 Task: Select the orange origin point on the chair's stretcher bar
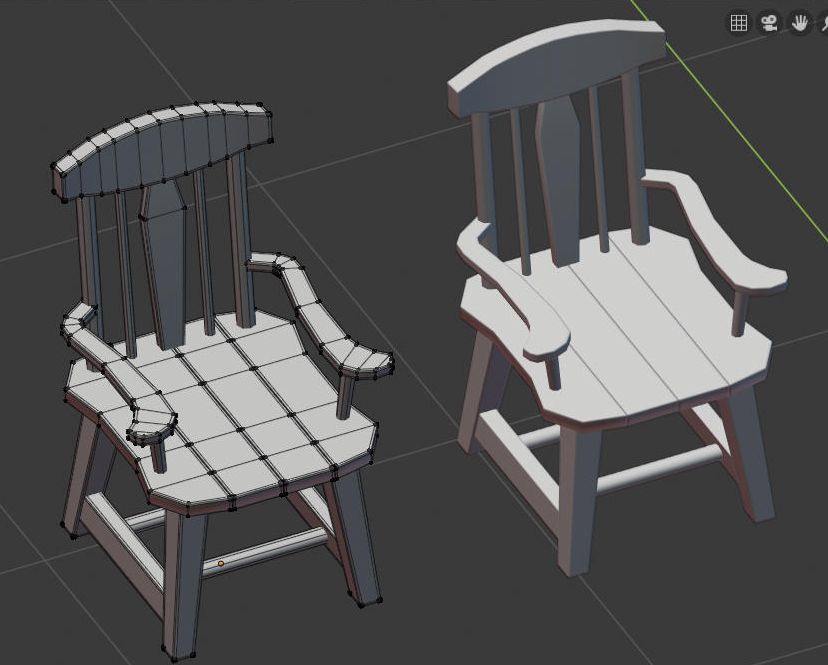221,564
